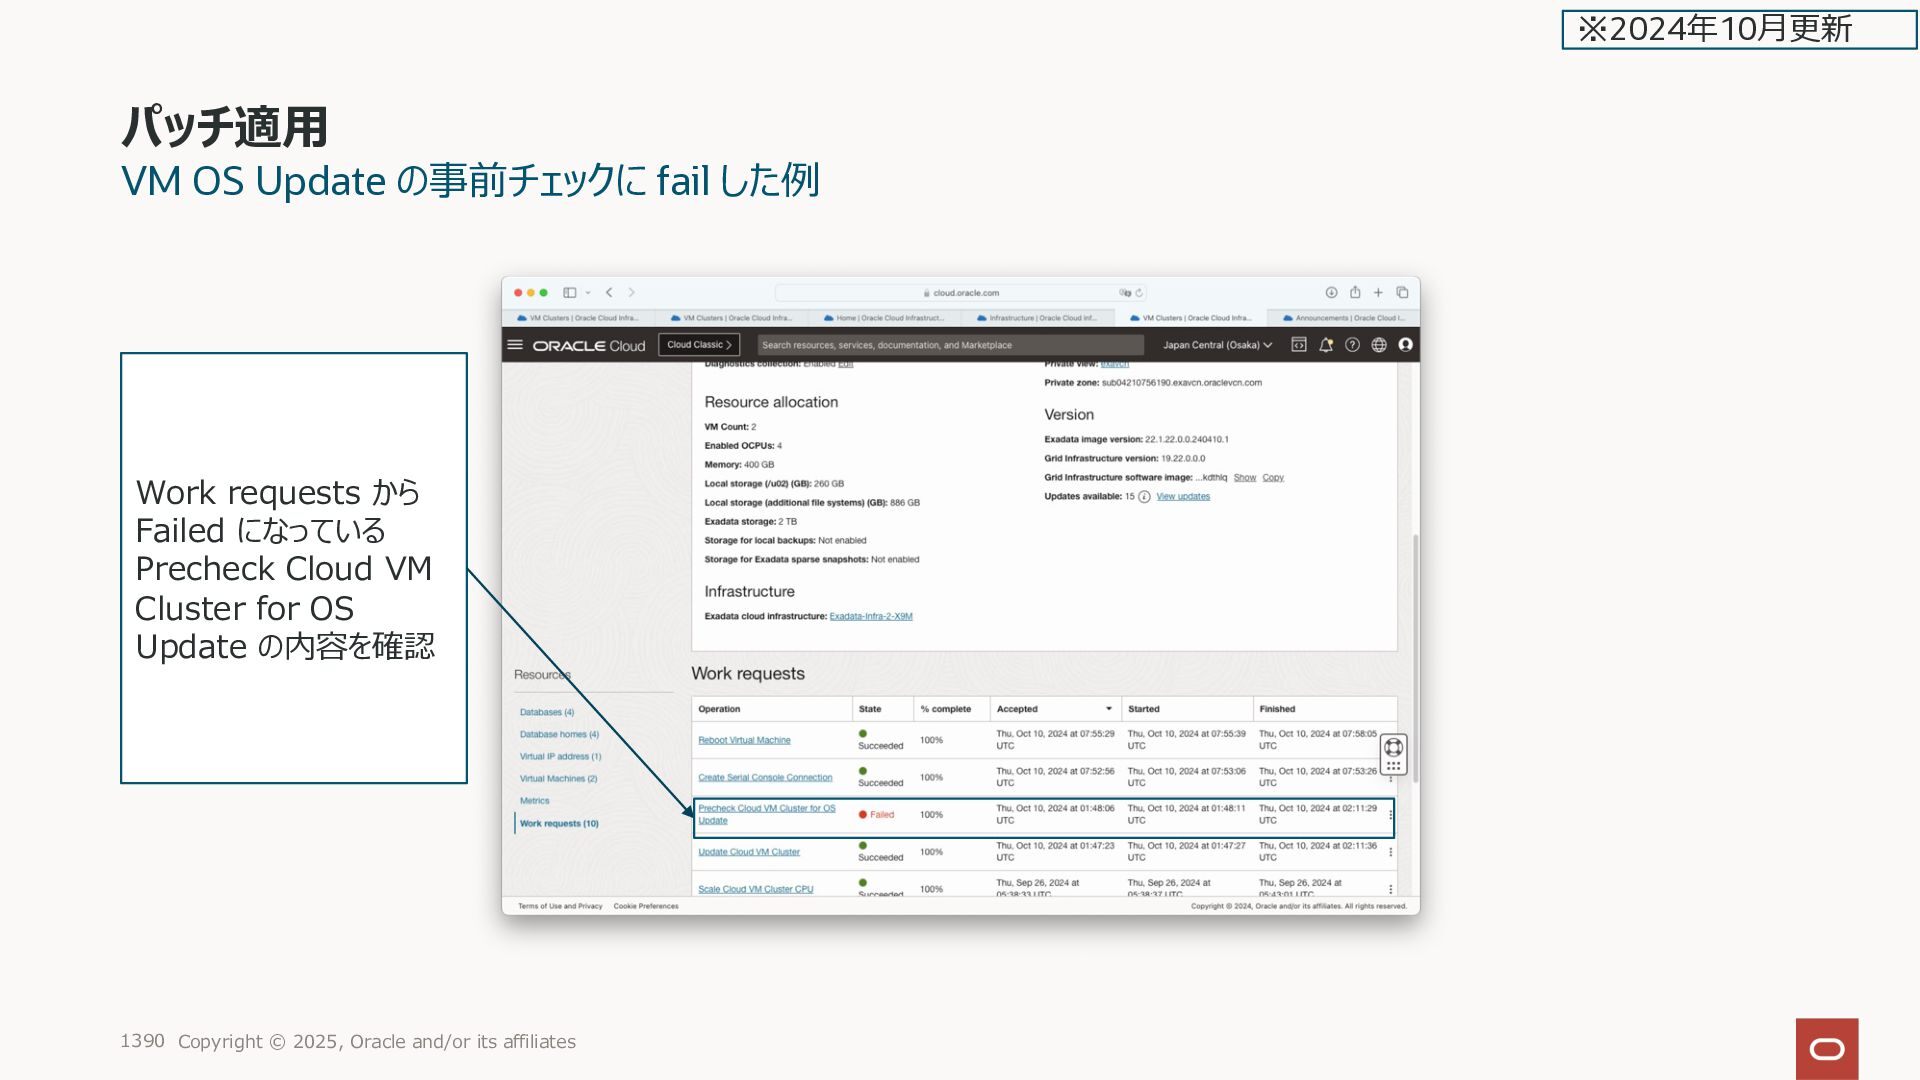Viewport: 1920px width, 1080px height.
Task: Click the search resources and services field
Action: click(x=950, y=345)
